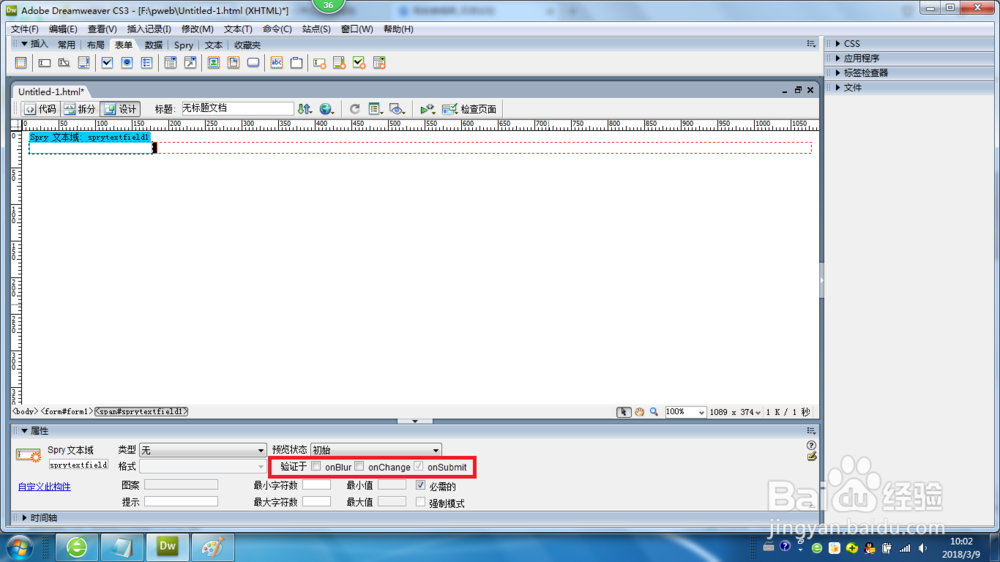The width and height of the screenshot is (1000, 562).
Task: Open the 格式 format dropdown
Action: click(202, 466)
